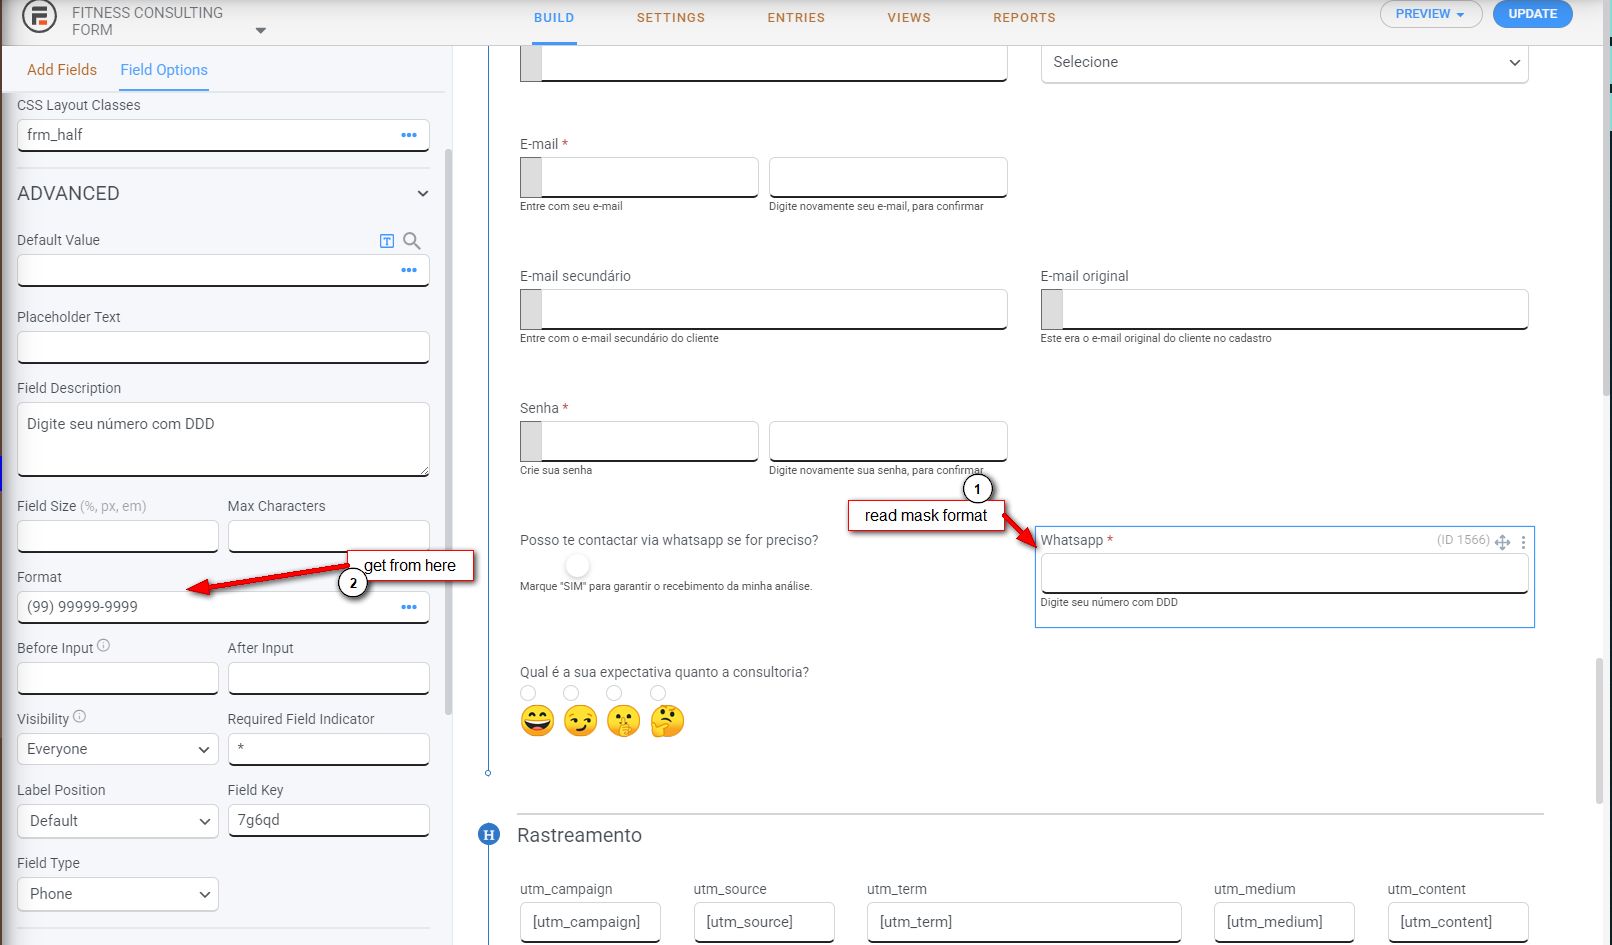
Task: Pick the grinning face emoji
Action: tap(537, 721)
